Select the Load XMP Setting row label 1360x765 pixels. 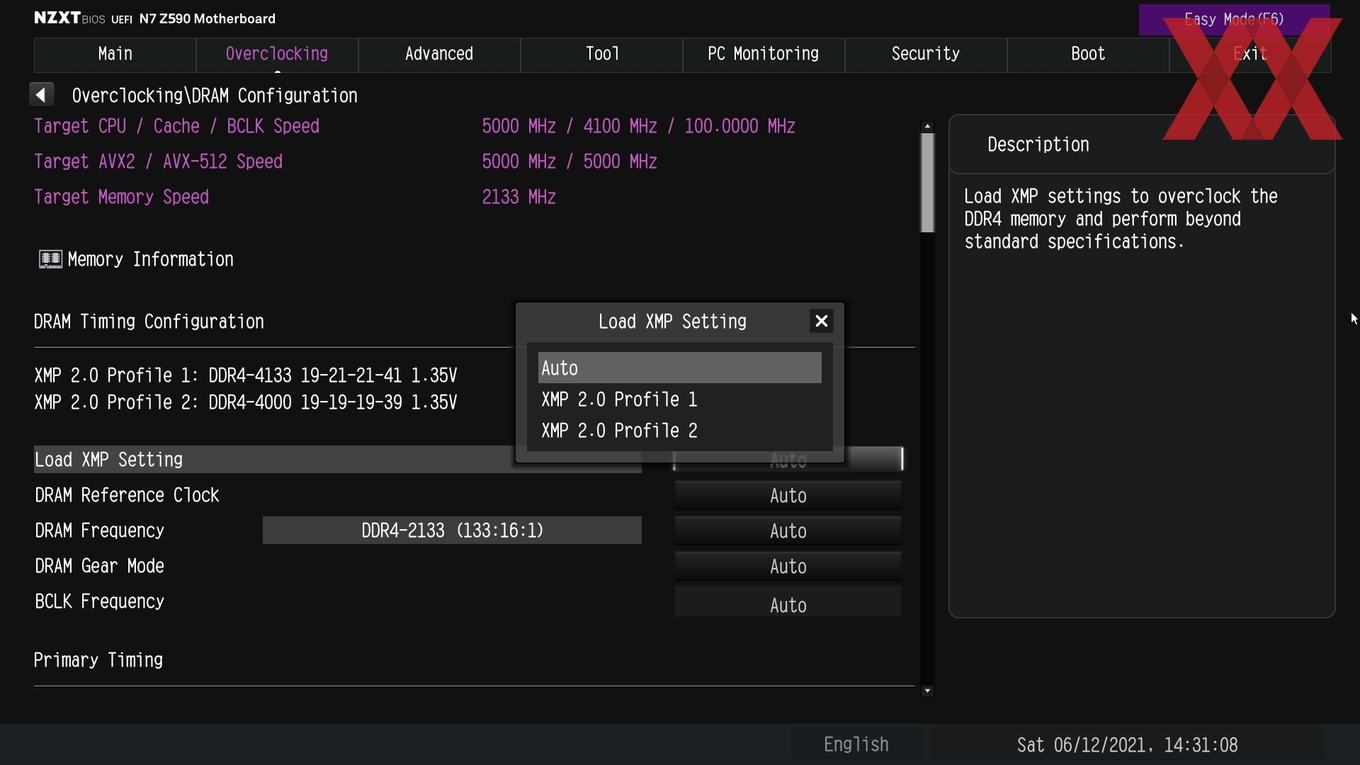click(x=109, y=460)
